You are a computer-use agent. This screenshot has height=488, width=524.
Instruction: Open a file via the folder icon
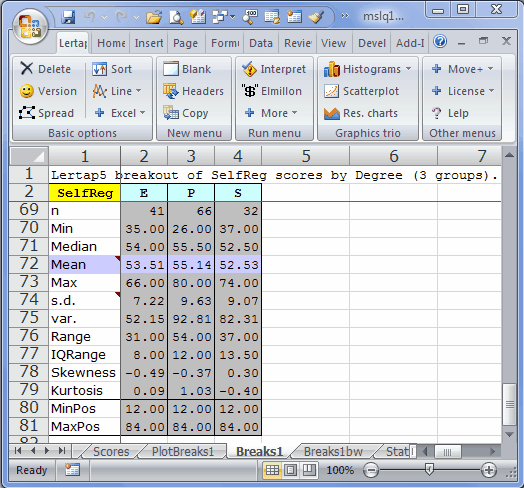coord(154,17)
